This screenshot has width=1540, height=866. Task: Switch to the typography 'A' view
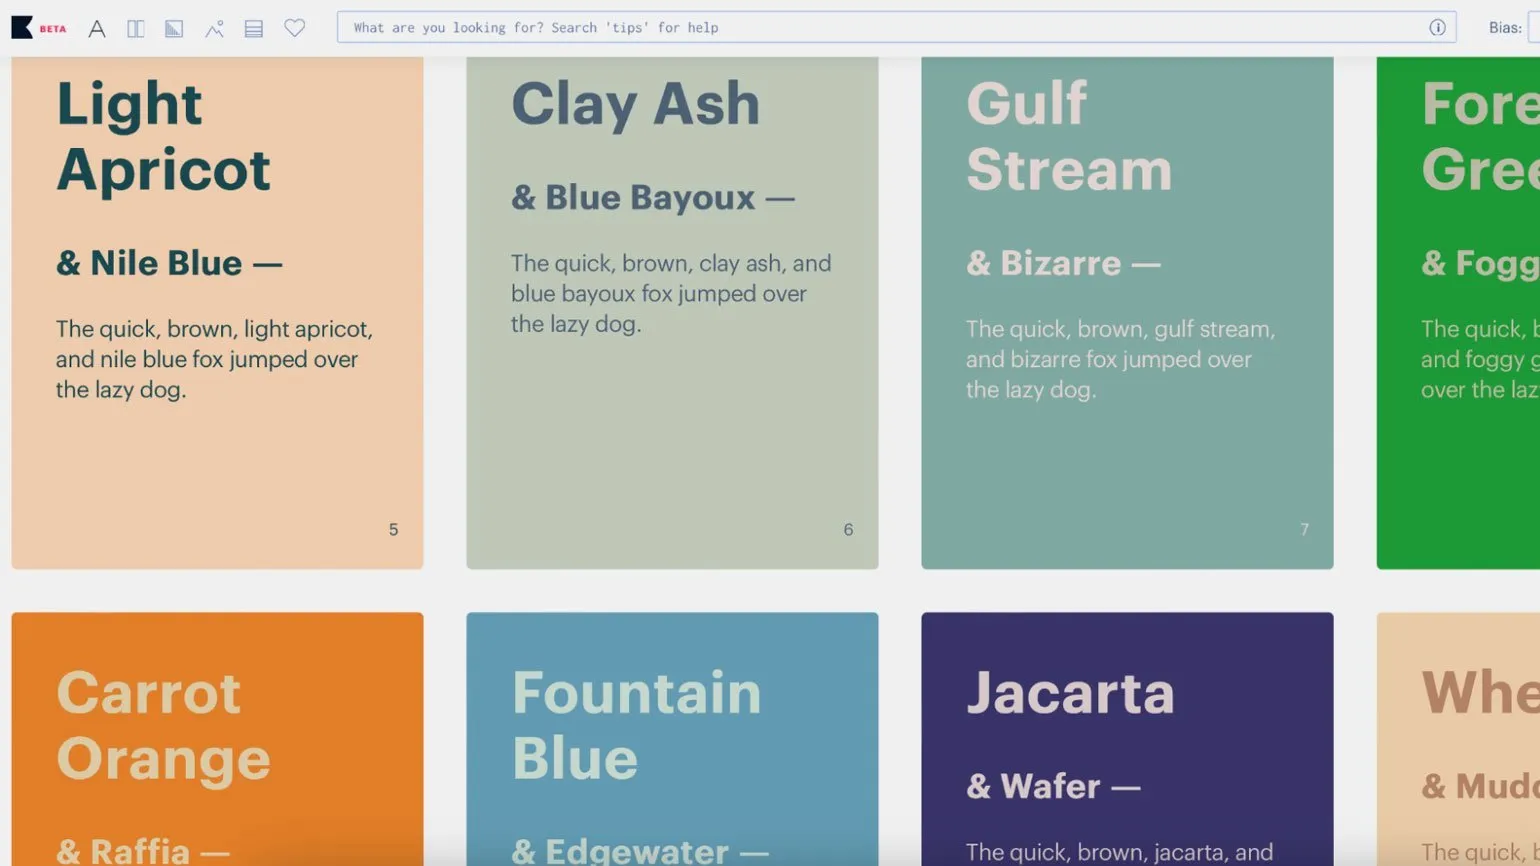pyautogui.click(x=97, y=29)
